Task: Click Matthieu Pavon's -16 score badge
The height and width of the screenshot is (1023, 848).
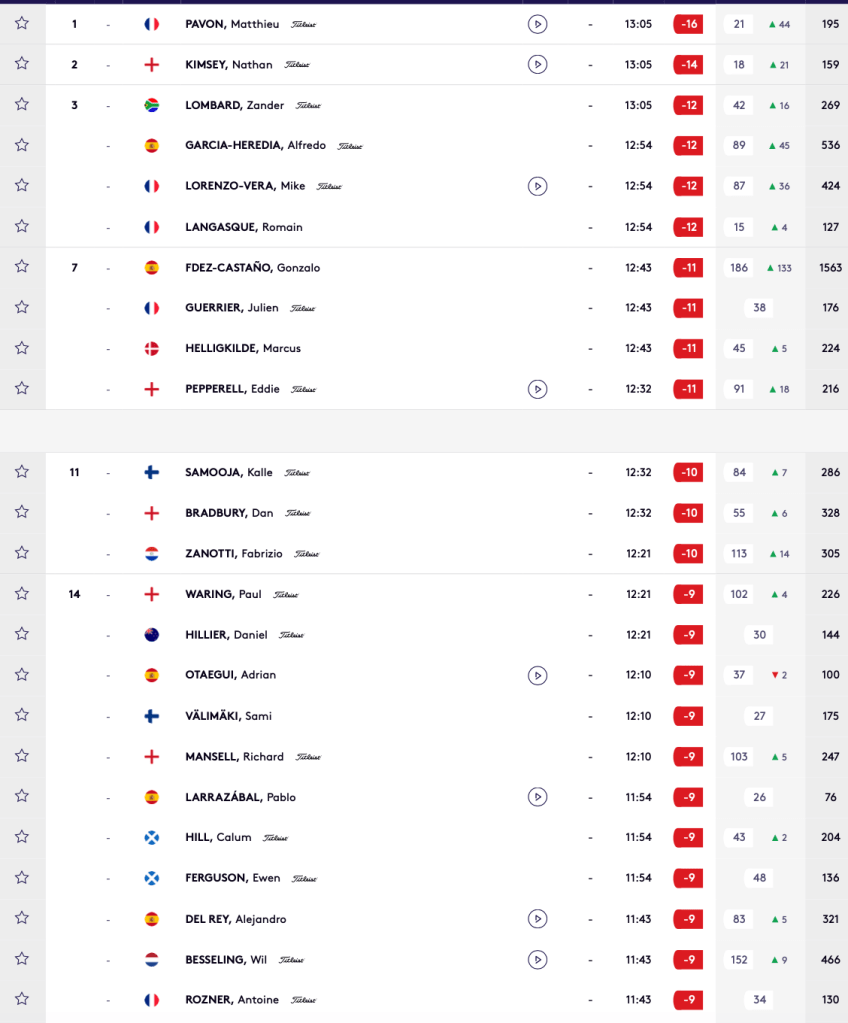Action: [688, 24]
